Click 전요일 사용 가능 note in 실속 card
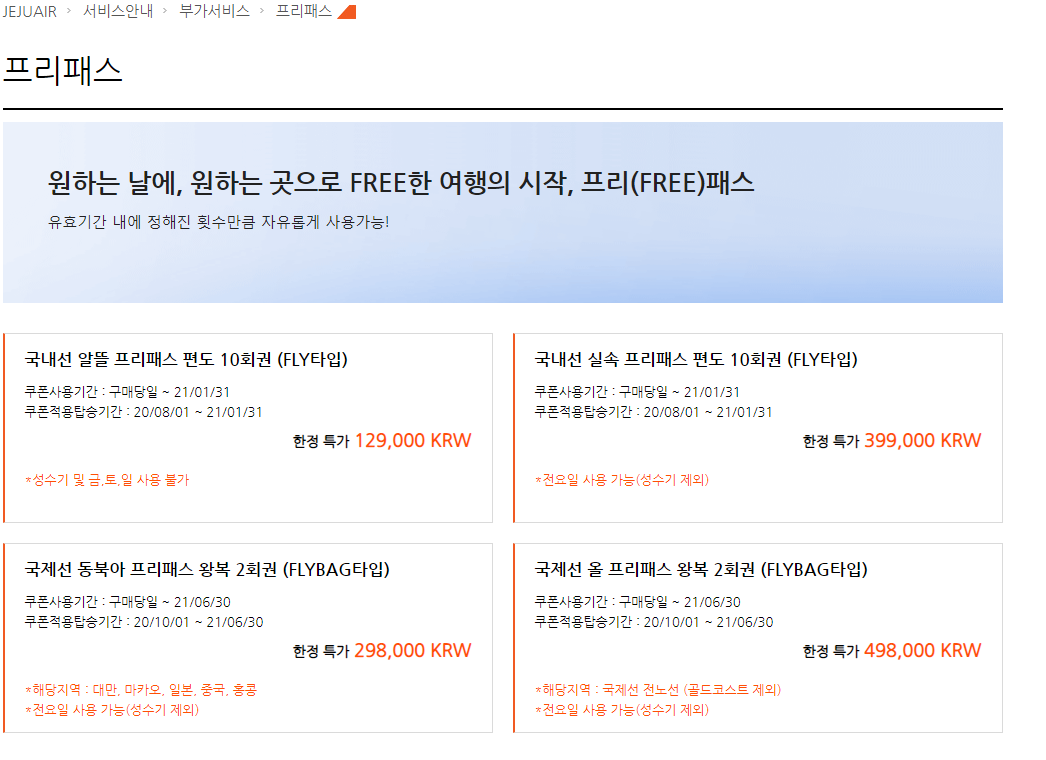This screenshot has height=760, width=1046. point(622,480)
